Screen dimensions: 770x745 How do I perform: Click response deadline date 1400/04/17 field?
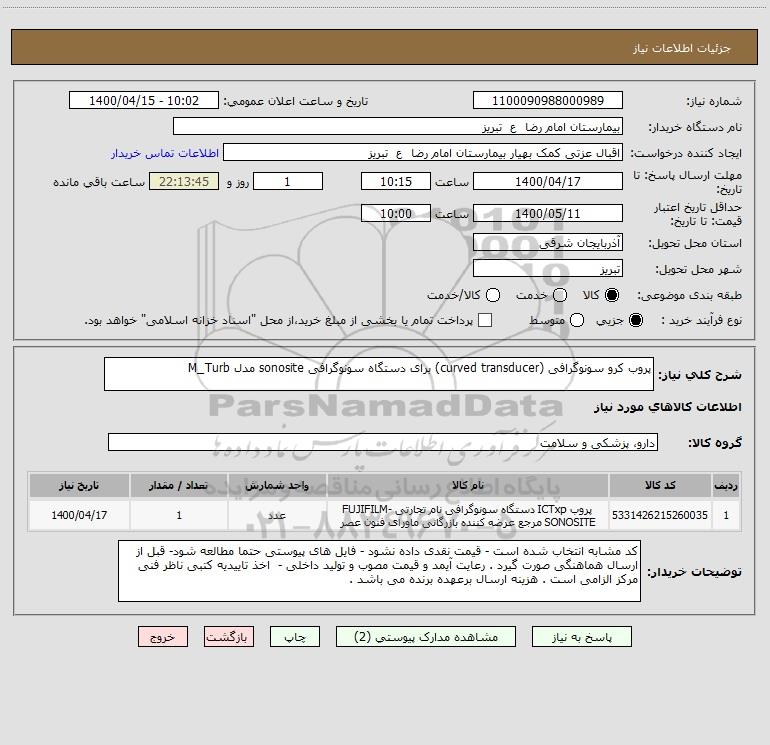548,181
